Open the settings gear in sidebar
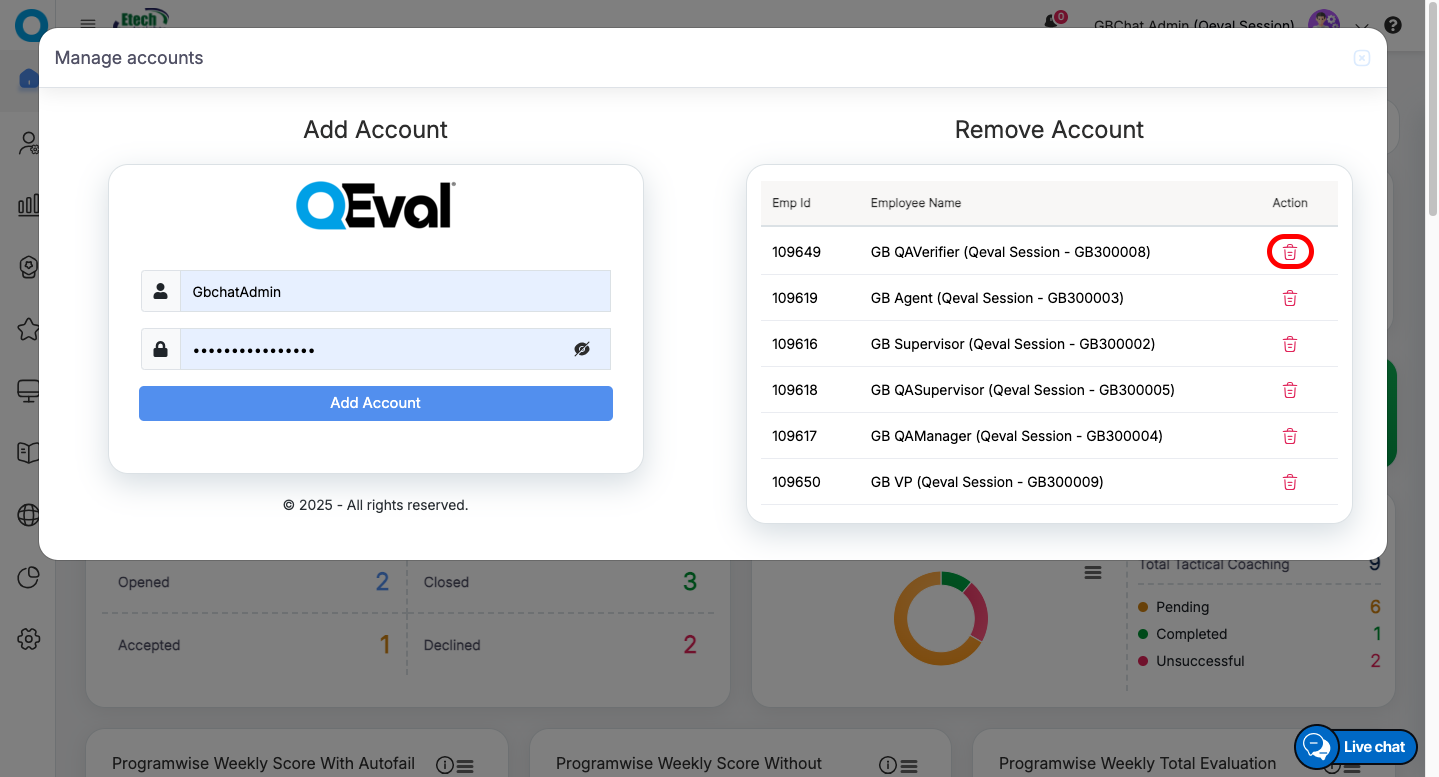This screenshot has height=777, width=1439. coord(28,639)
